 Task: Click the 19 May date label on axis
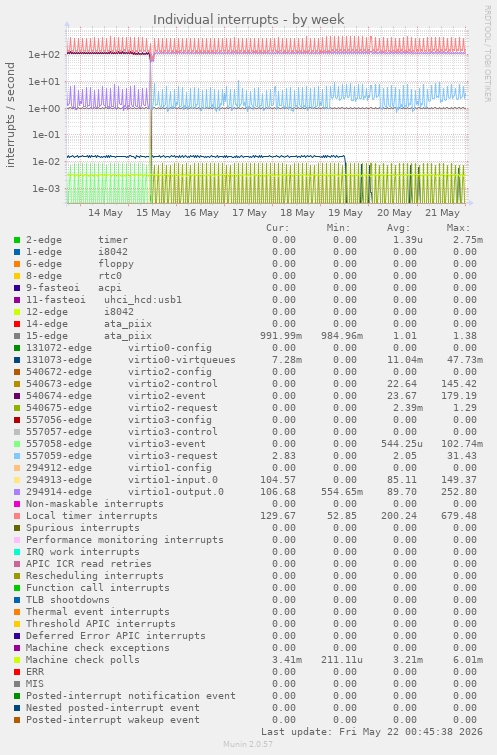(x=345, y=213)
